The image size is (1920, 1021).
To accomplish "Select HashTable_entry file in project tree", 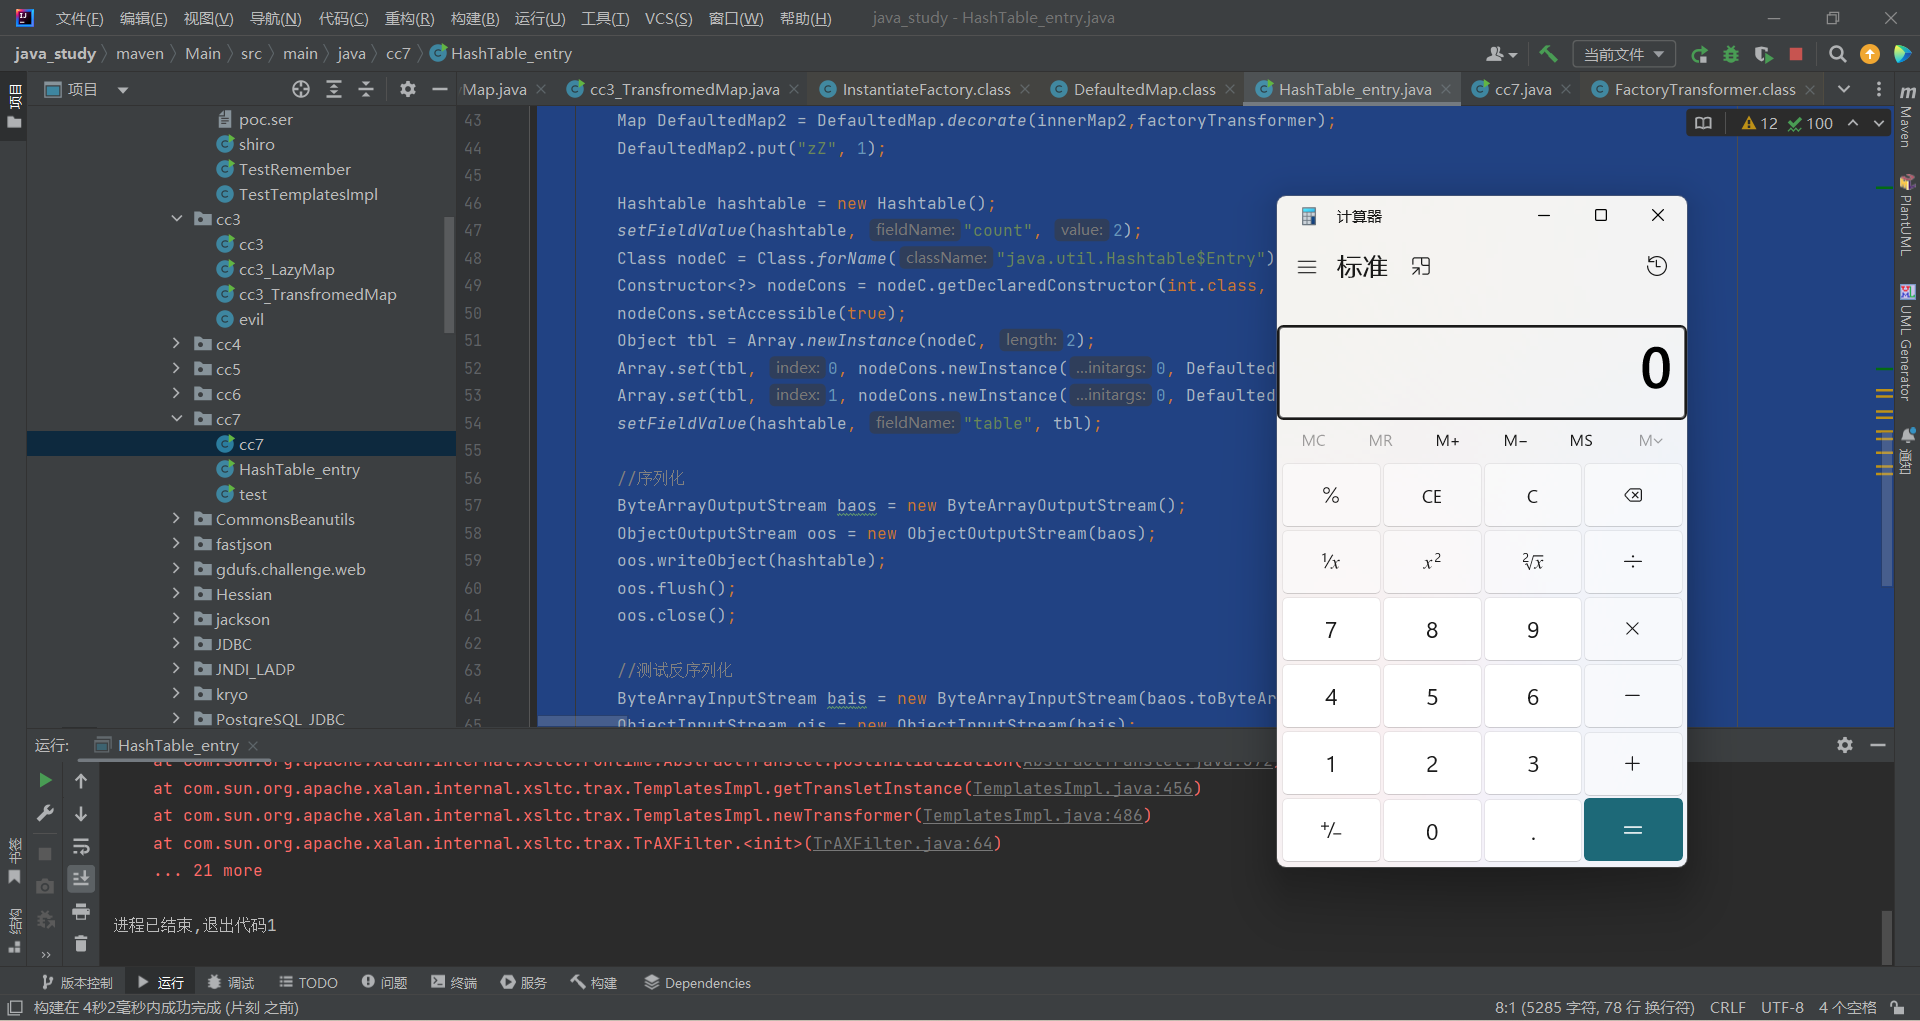I will click(x=299, y=469).
